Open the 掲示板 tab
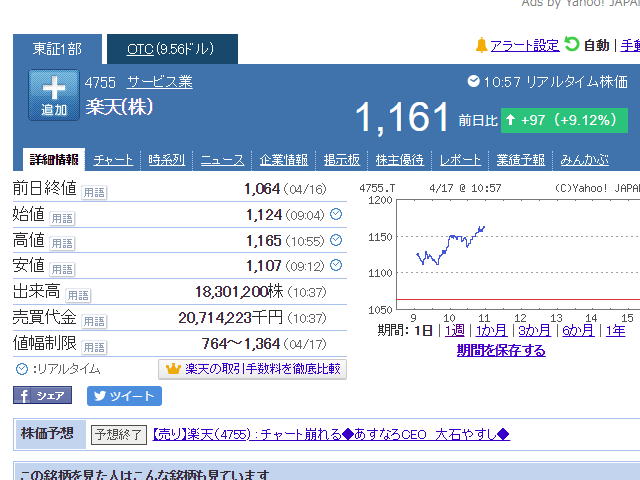Viewport: 640px width, 480px height. click(x=342, y=160)
